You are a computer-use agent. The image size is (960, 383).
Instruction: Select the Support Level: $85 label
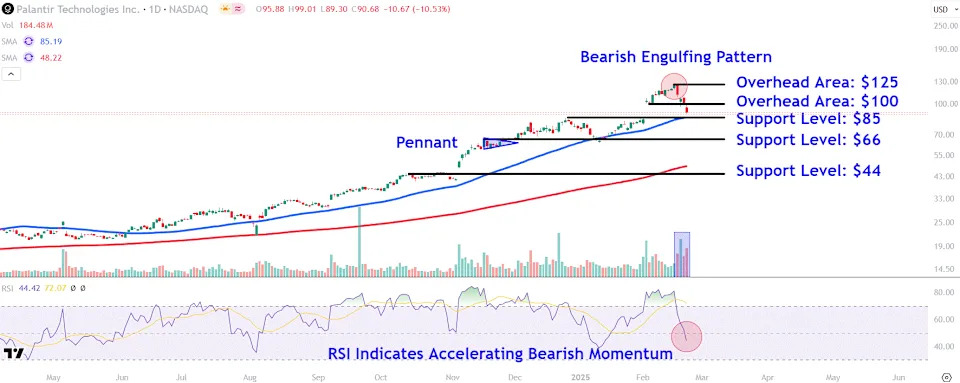point(808,119)
